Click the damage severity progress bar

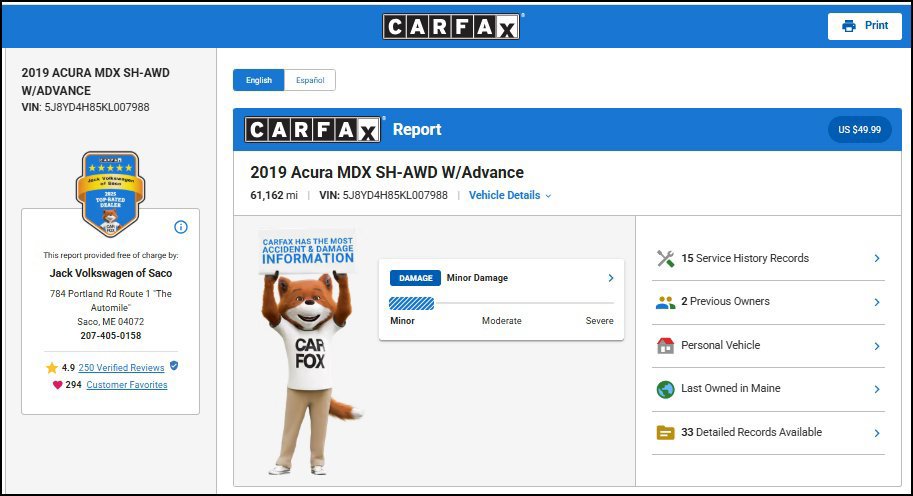click(x=501, y=303)
